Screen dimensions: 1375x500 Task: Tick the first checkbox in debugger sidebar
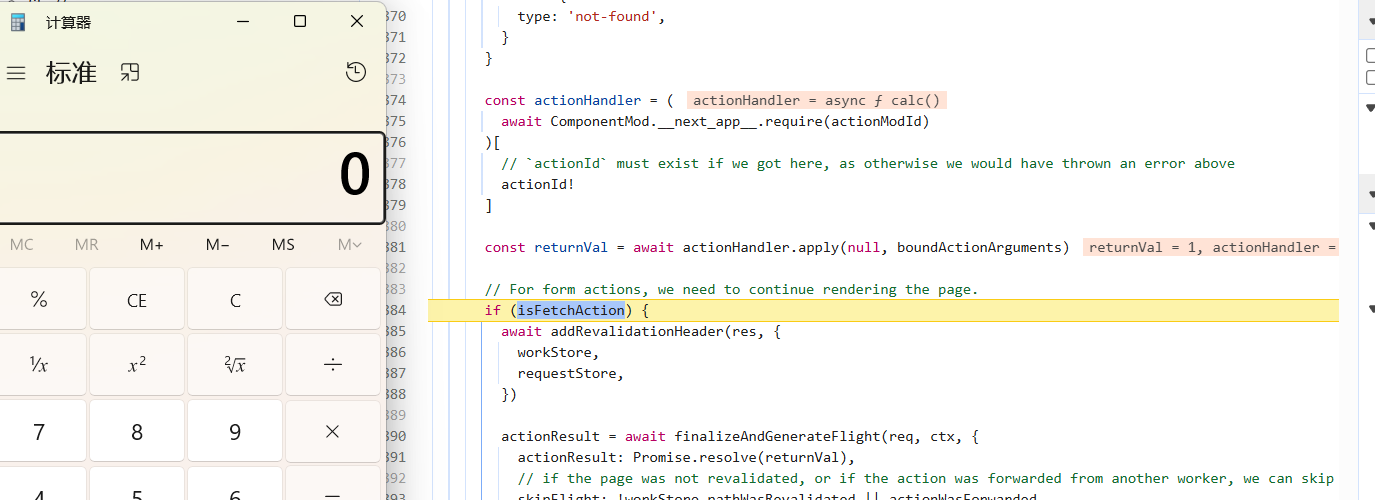click(x=1371, y=56)
